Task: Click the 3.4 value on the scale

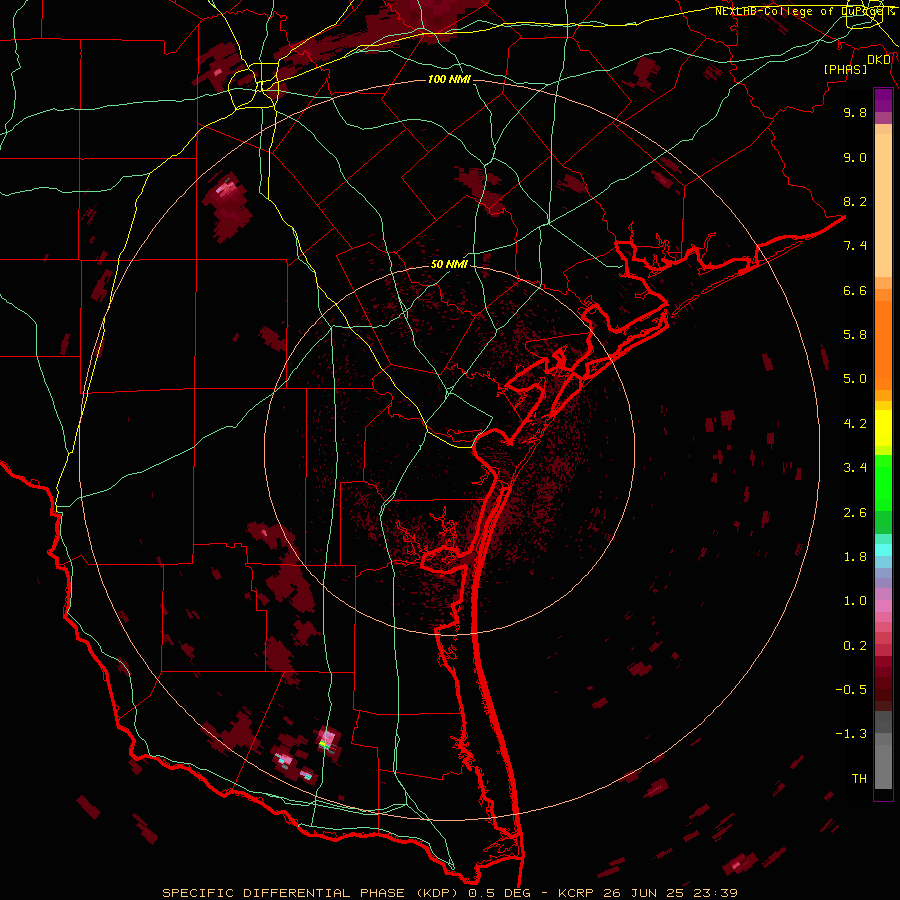Action: point(855,468)
